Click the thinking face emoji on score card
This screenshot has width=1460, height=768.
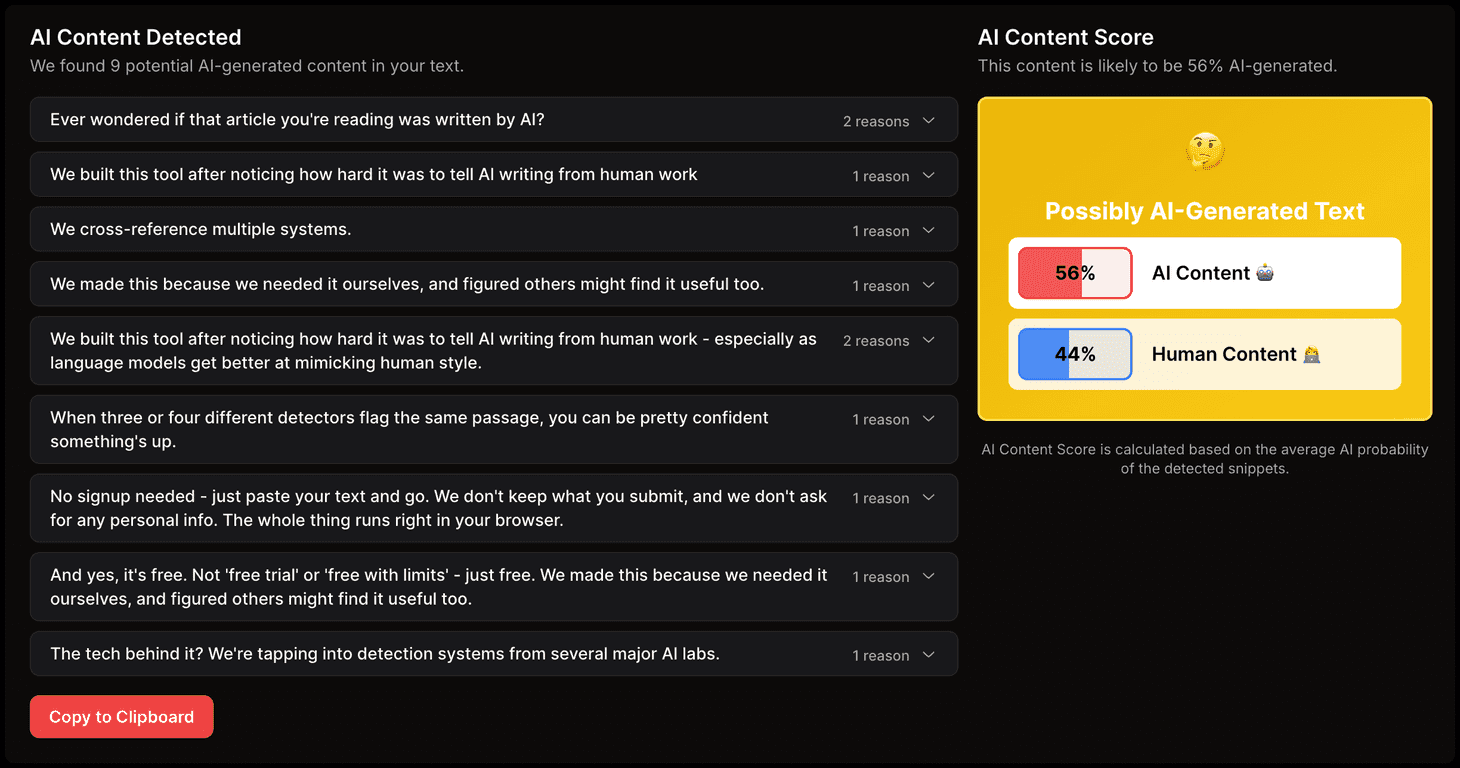pyautogui.click(x=1204, y=150)
